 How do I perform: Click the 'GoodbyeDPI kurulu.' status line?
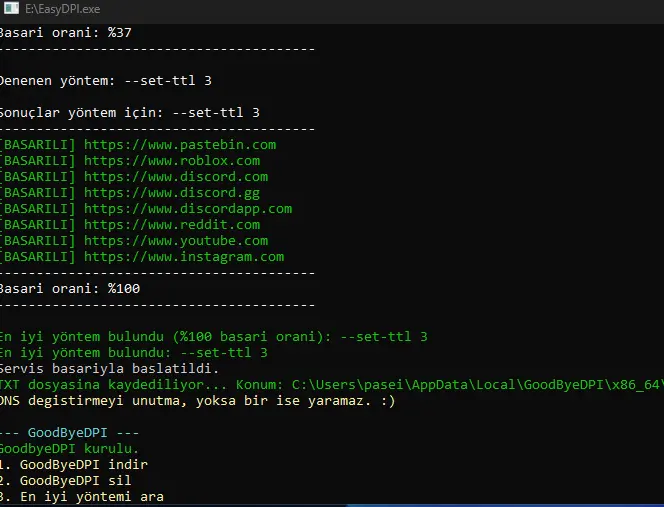click(x=69, y=449)
